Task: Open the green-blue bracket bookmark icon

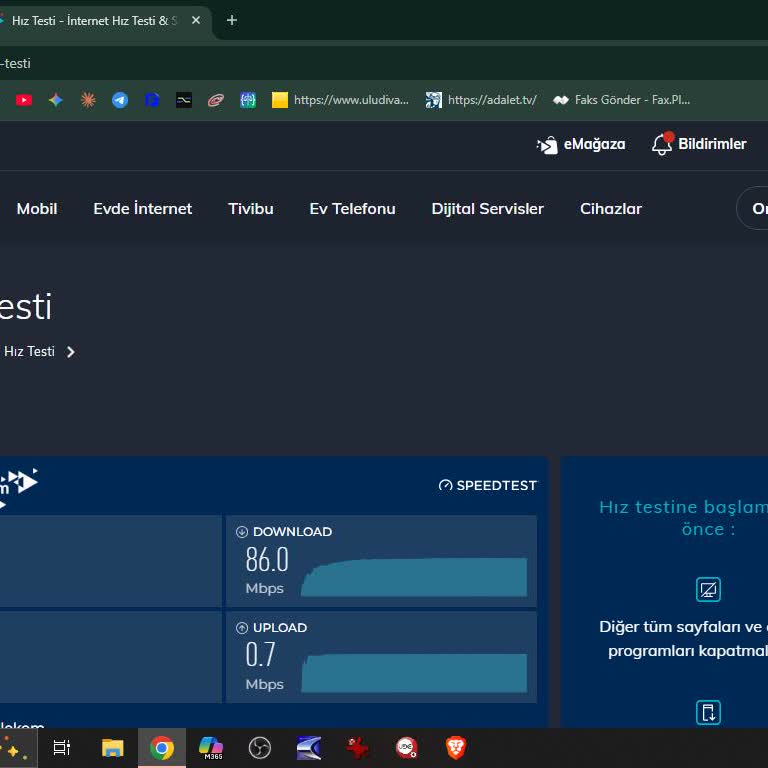Action: (248, 100)
